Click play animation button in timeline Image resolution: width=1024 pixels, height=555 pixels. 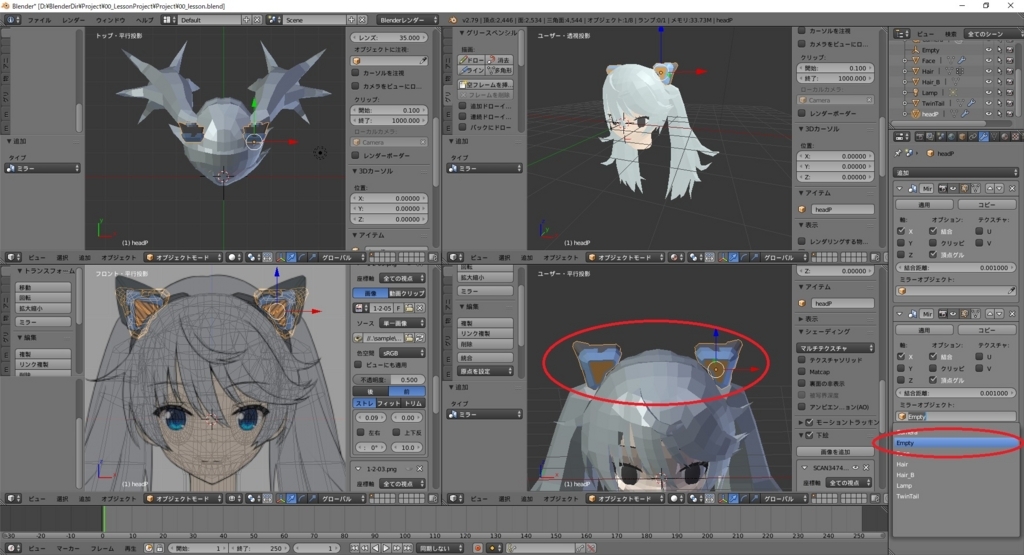point(386,548)
